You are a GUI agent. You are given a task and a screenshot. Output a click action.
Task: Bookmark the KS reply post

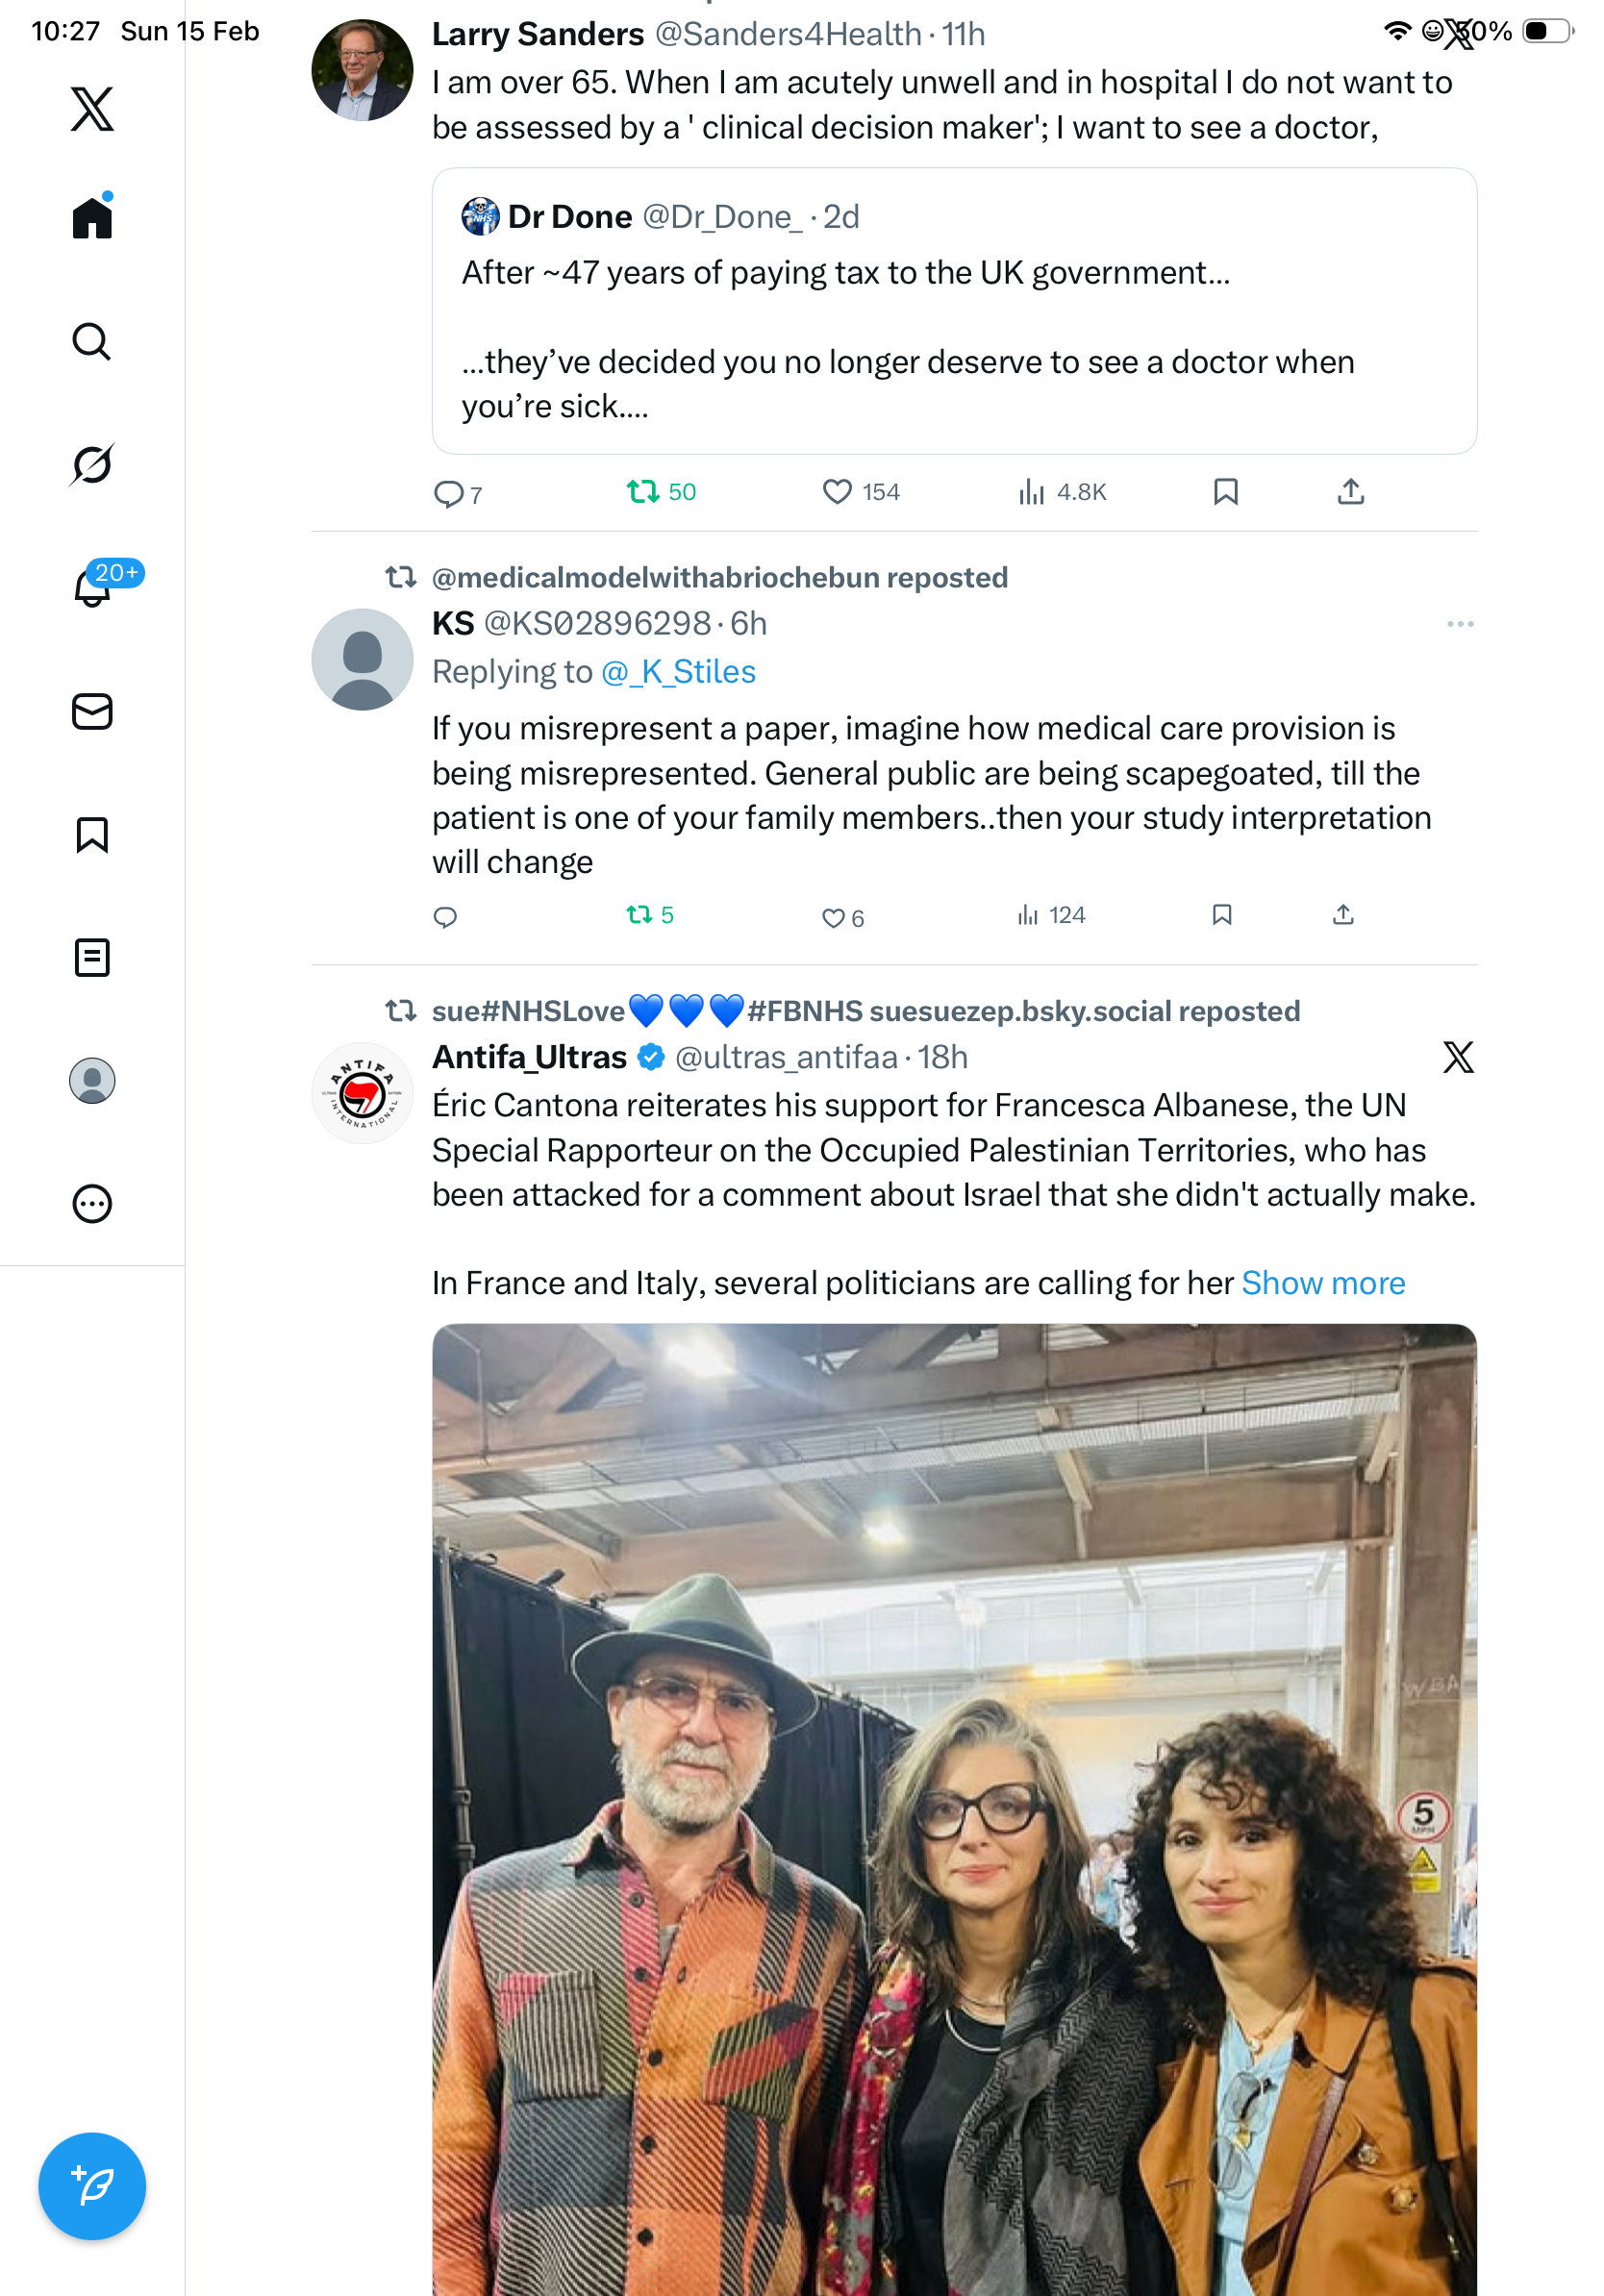pos(1221,915)
